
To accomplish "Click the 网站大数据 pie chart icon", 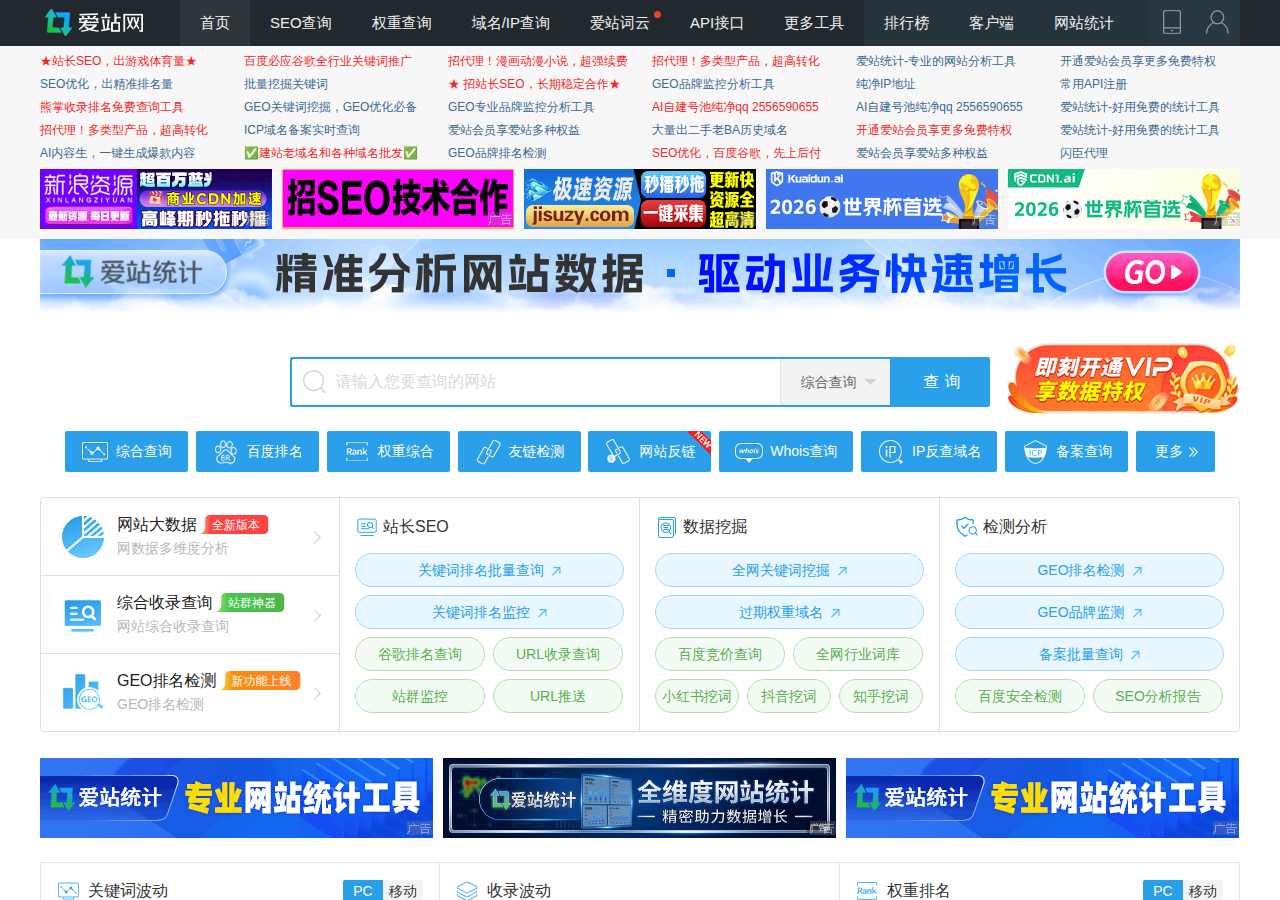I will 83,537.
